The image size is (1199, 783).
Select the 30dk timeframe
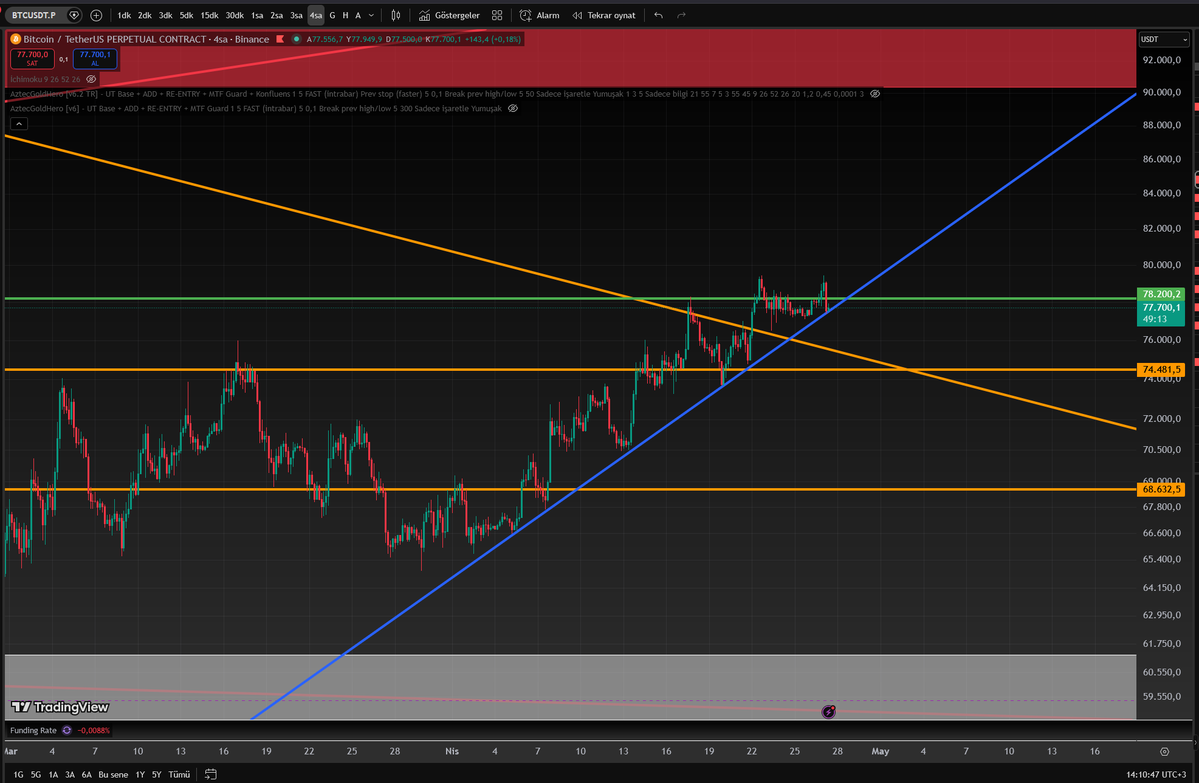click(235, 15)
